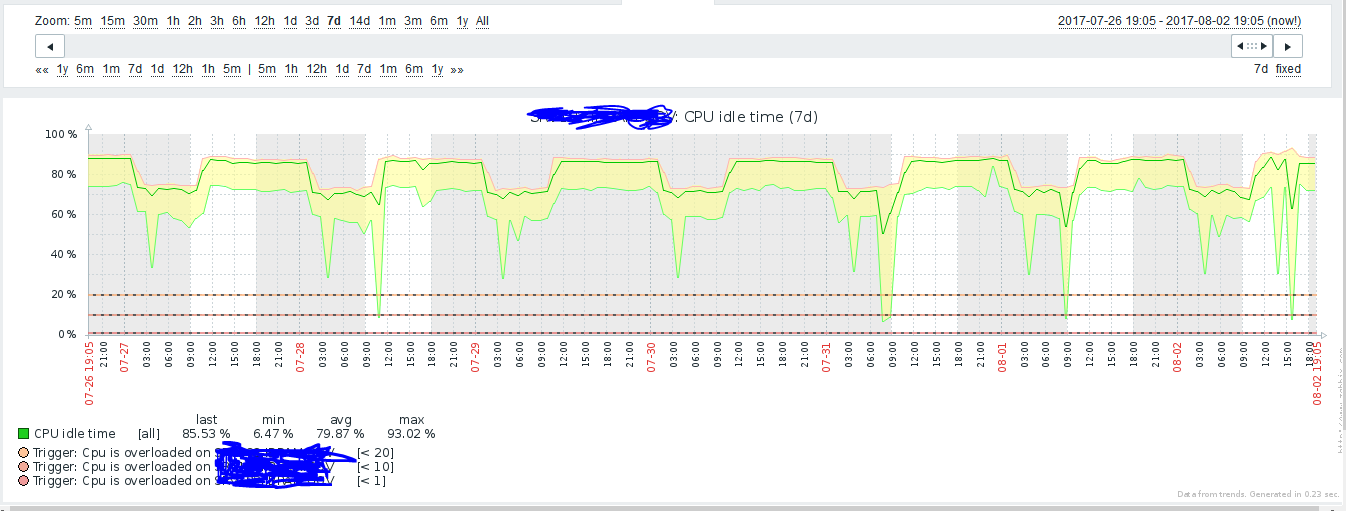
Task: Click the CPU idle time graph title
Action: coord(750,117)
